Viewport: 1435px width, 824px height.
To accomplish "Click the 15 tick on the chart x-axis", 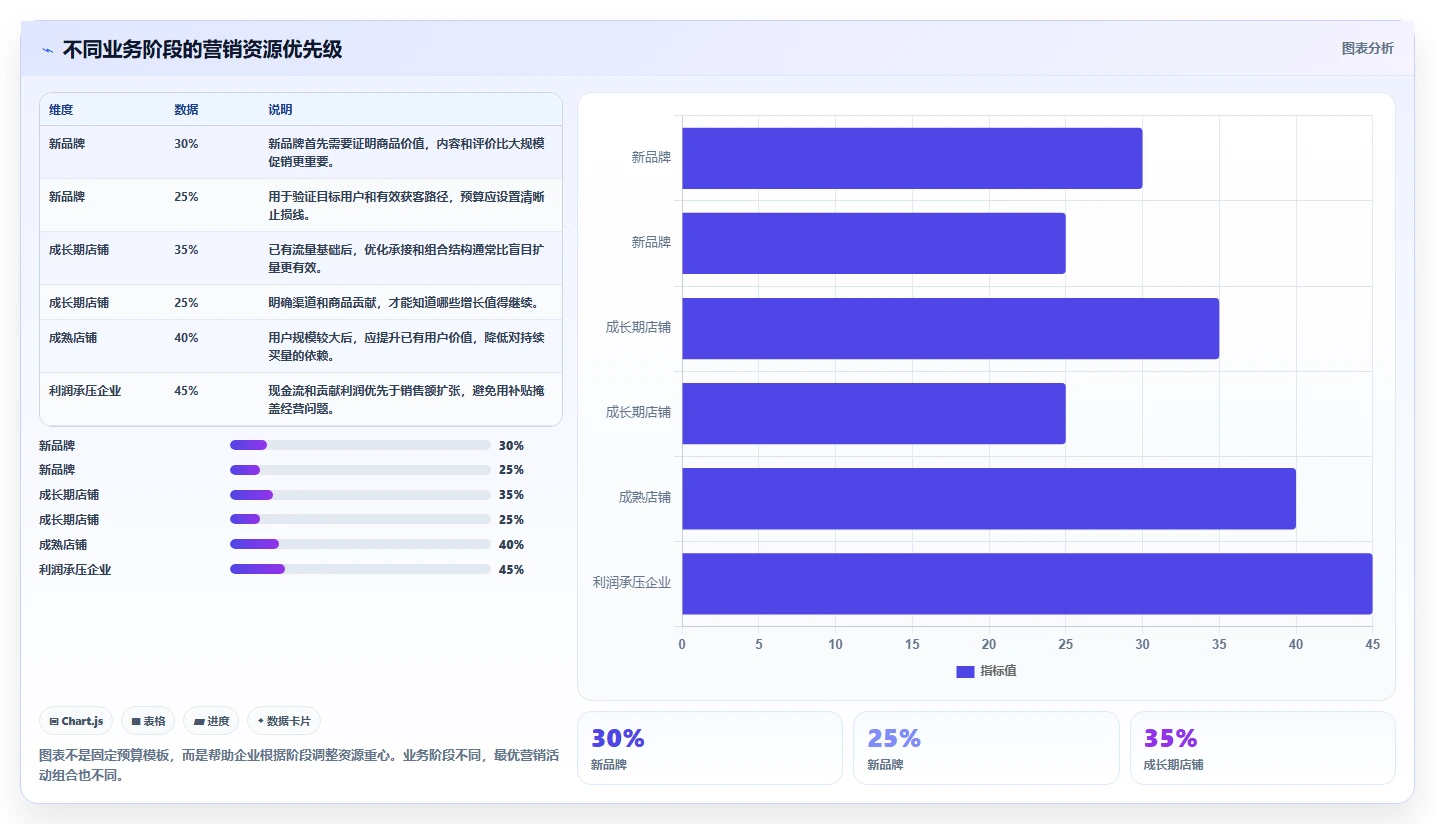I will point(912,645).
